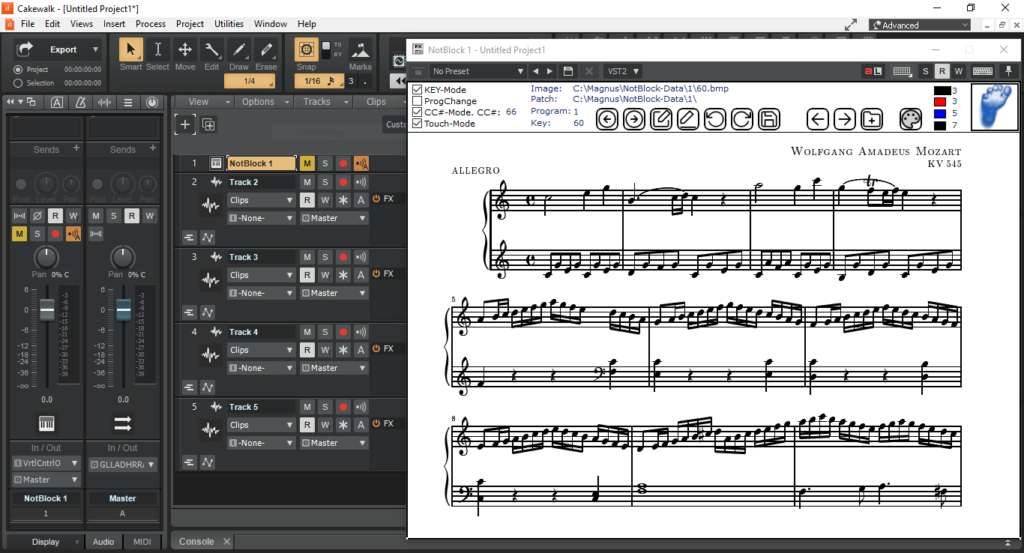Click NotBlock square right arrow icon
Viewport: 1024px width, 553px height.
844,119
